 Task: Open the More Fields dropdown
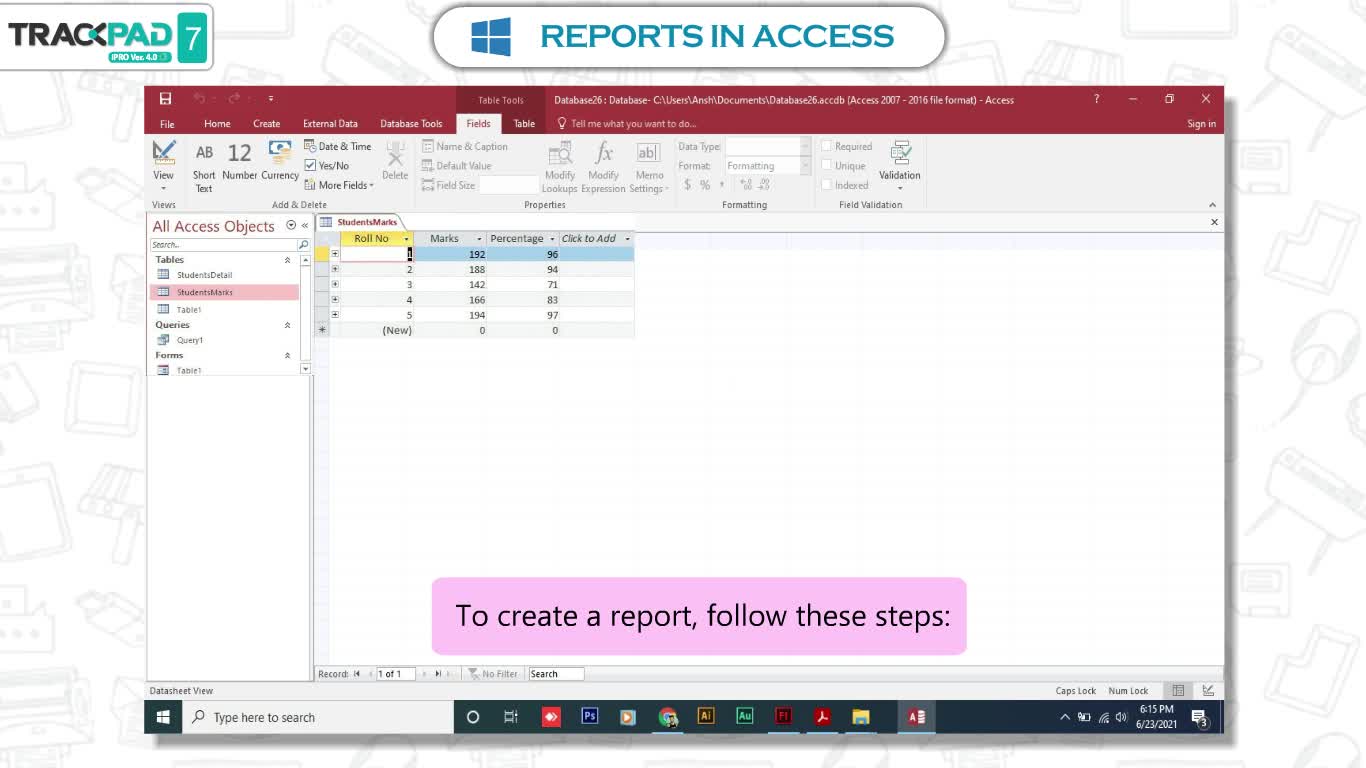(x=339, y=185)
